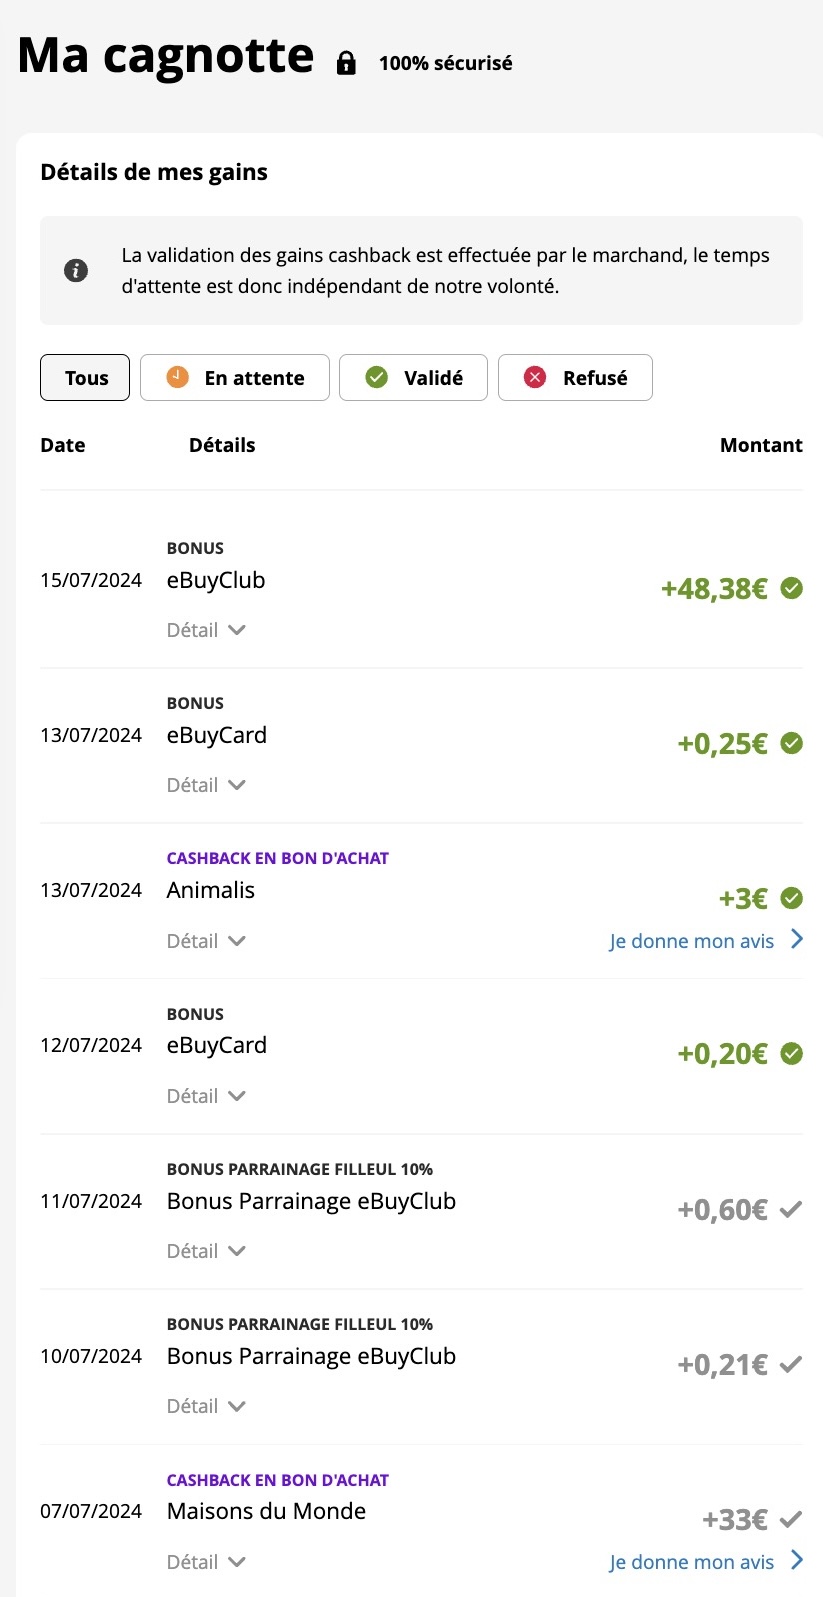Click the info icon in notice
The width and height of the screenshot is (823, 1597).
click(x=76, y=270)
